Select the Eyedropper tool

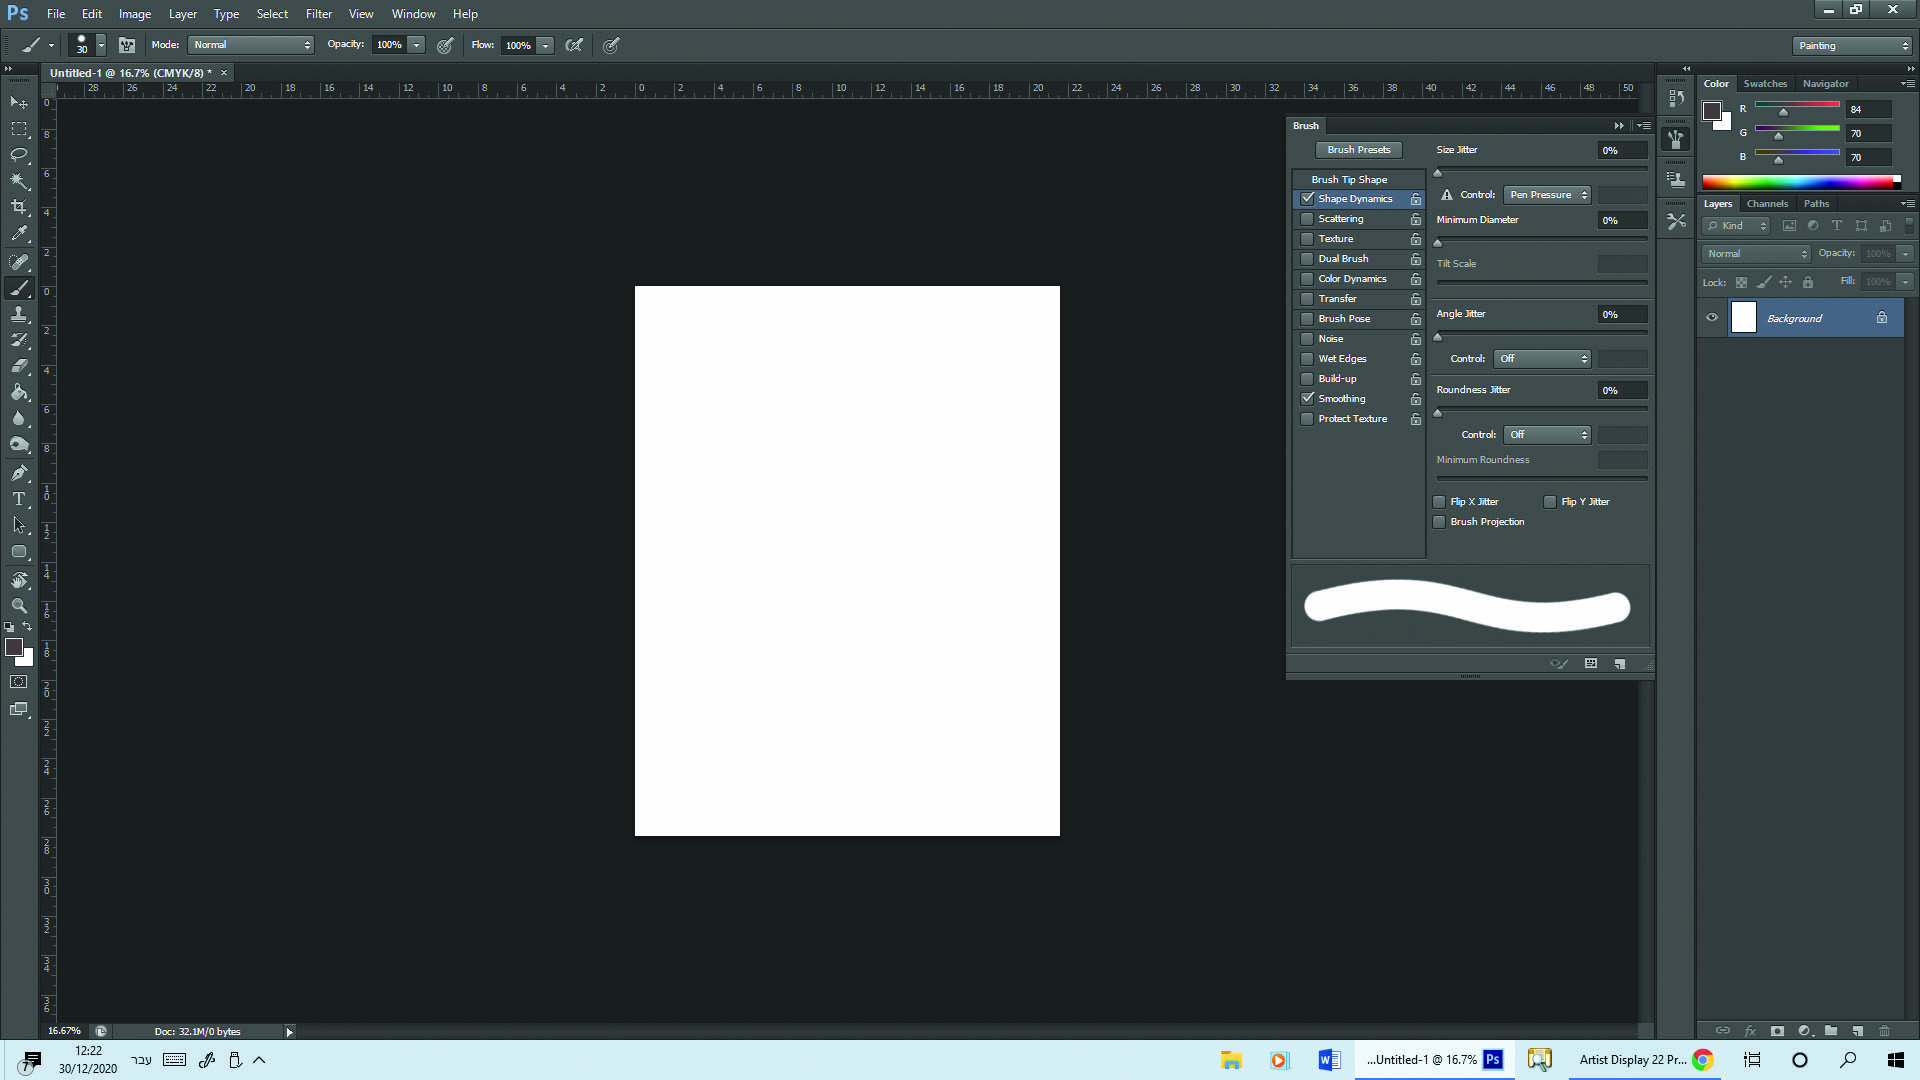click(x=19, y=233)
